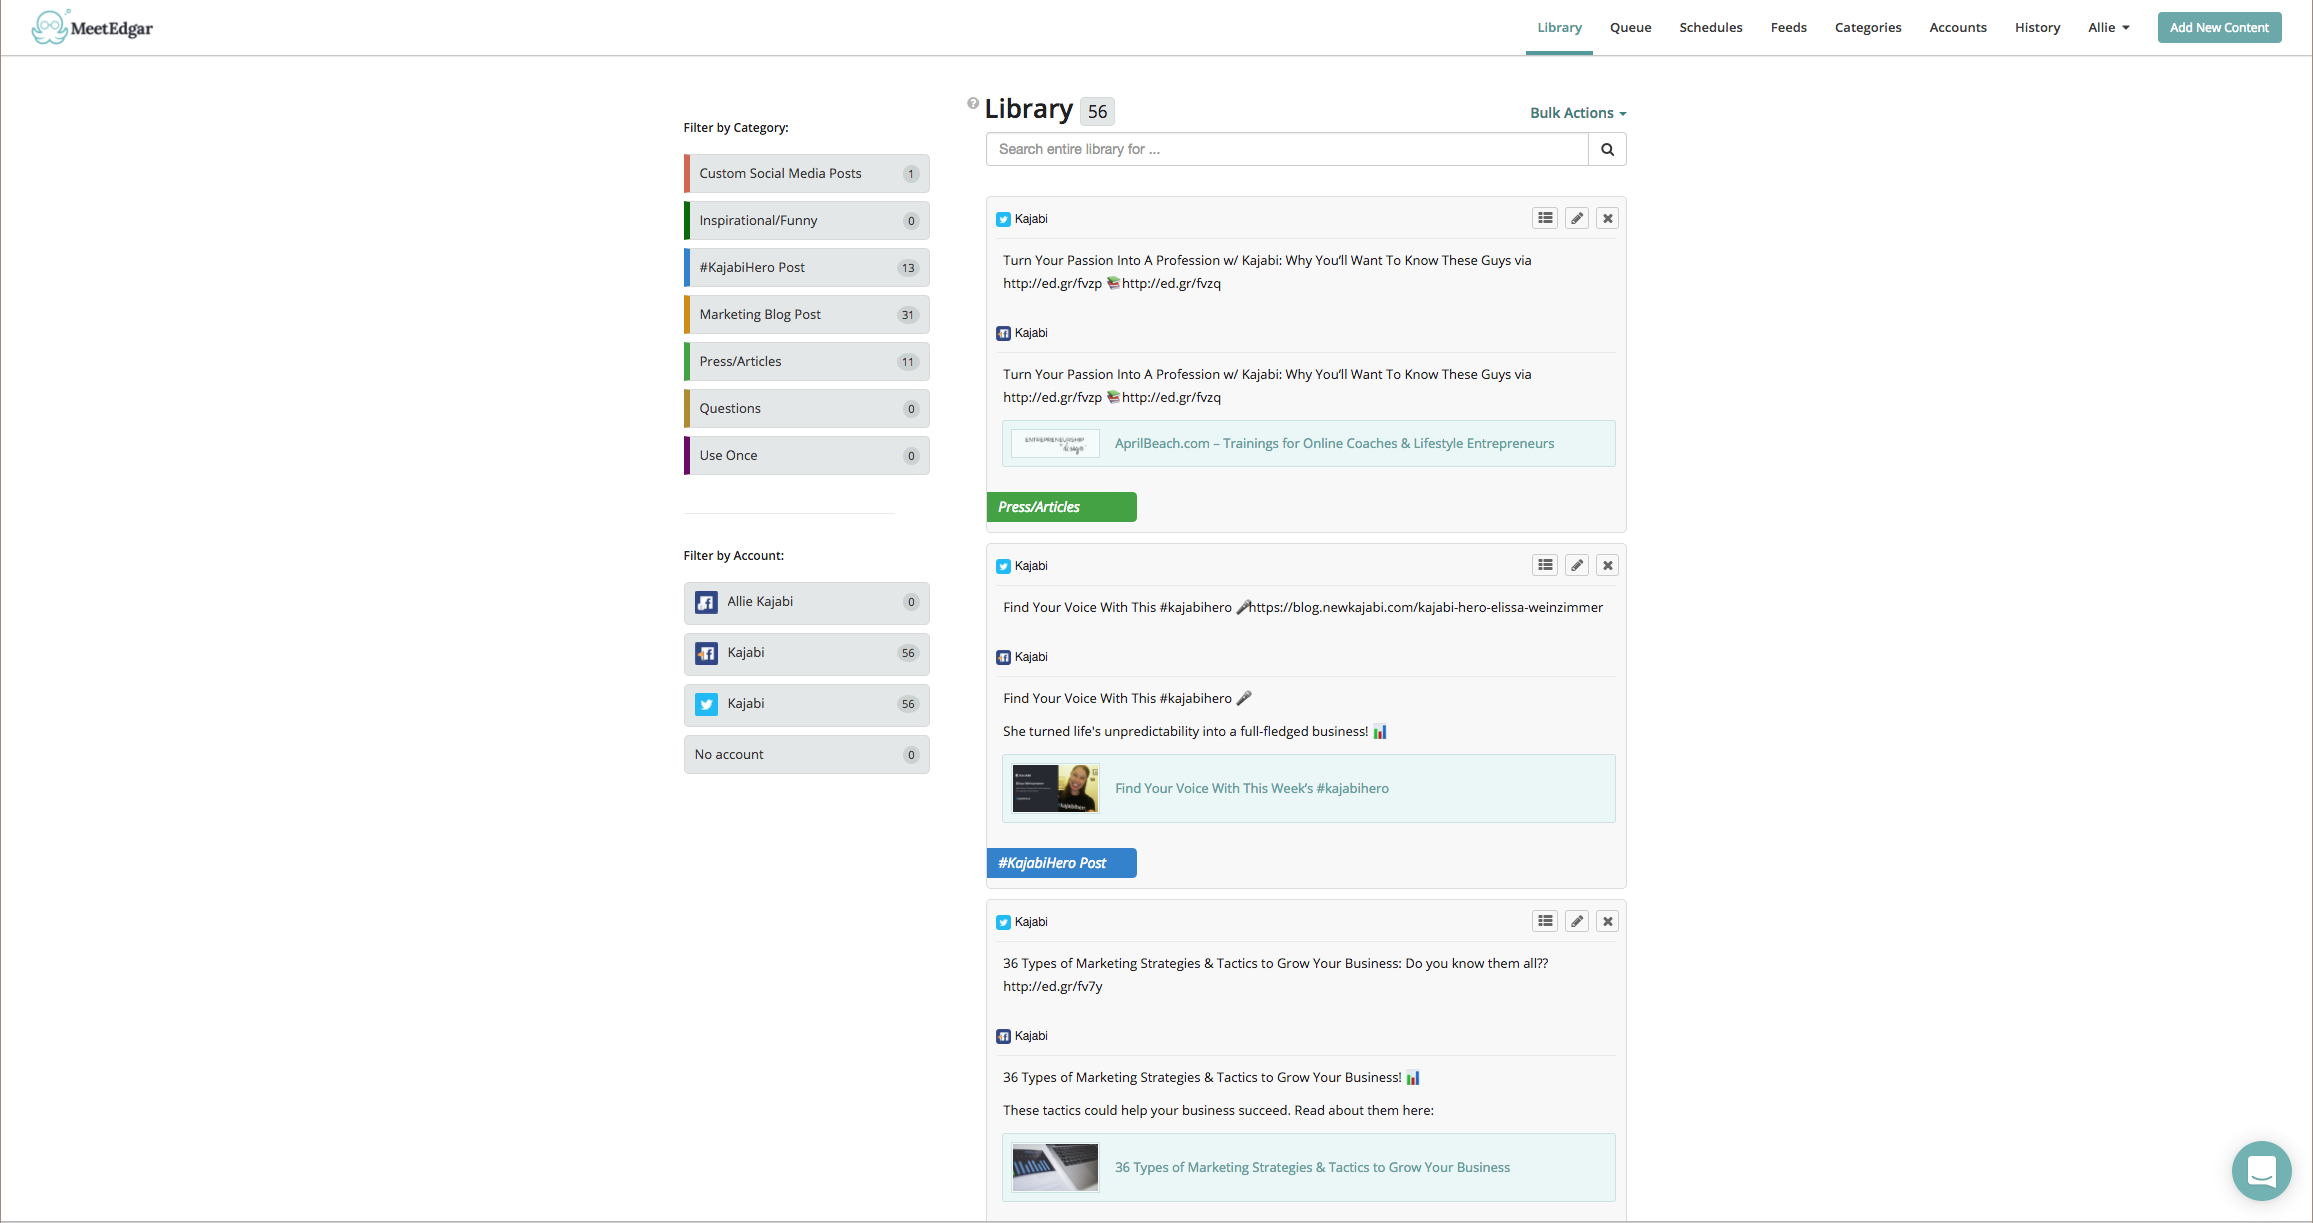Open the Bulk Actions dropdown
Screen dimensions: 2313x1223
point(1578,113)
